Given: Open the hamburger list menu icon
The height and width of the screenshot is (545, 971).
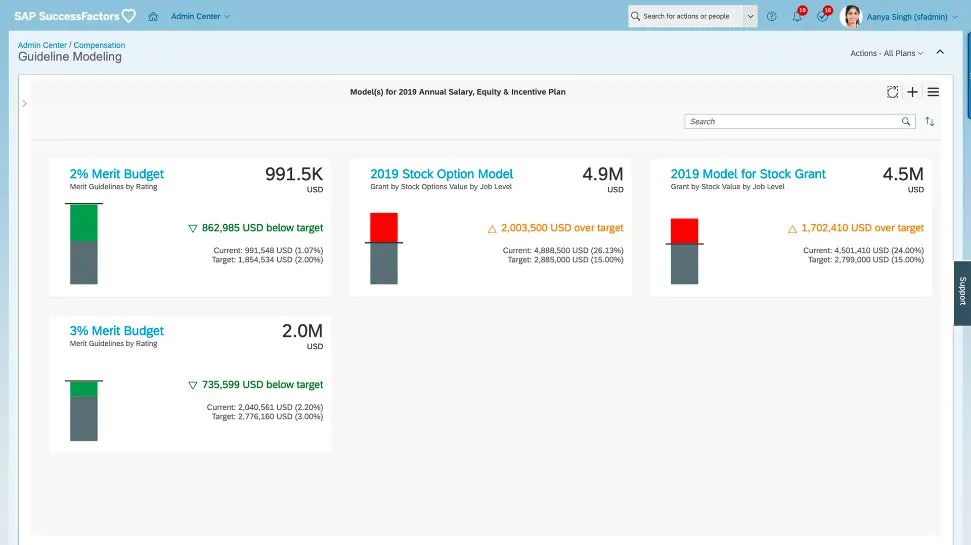Looking at the screenshot, I should tap(933, 92).
